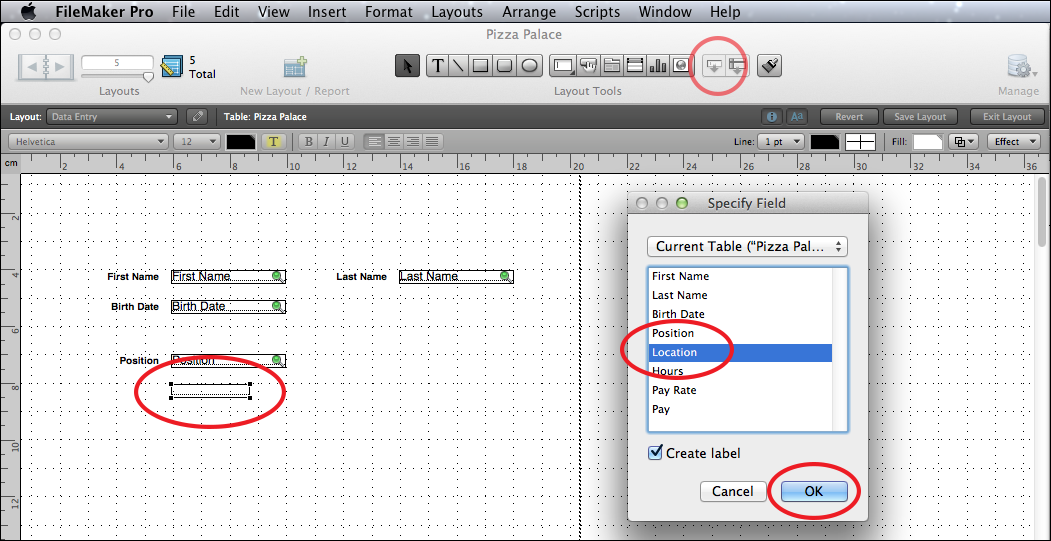The width and height of the screenshot is (1051, 541).
Task: Select the Rounded Rectangle tool
Action: [505, 66]
